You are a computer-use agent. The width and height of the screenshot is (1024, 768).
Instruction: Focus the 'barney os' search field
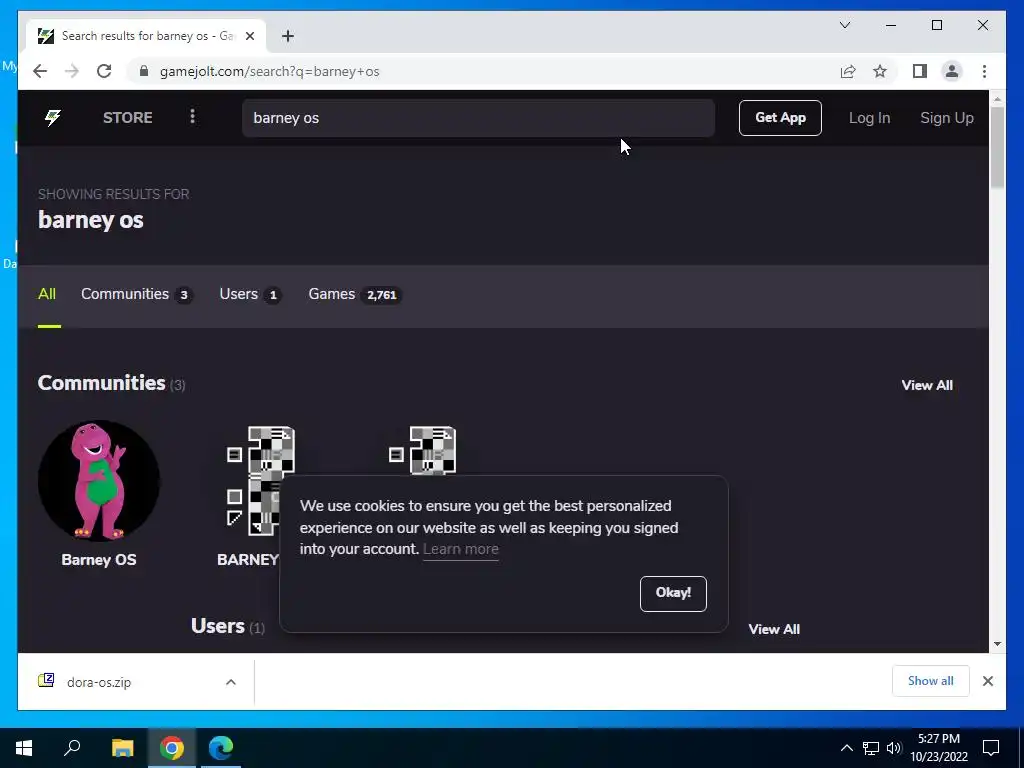478,118
